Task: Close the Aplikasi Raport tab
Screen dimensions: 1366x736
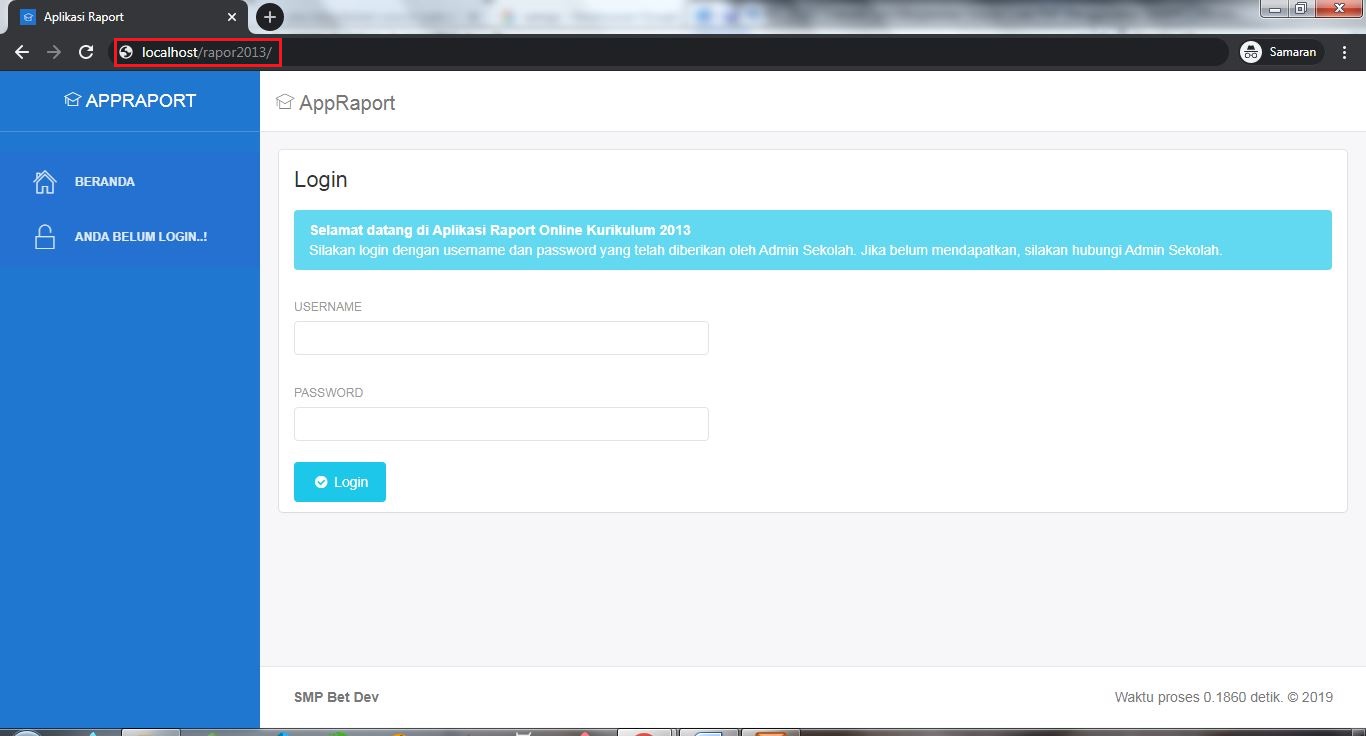Action: pos(232,16)
